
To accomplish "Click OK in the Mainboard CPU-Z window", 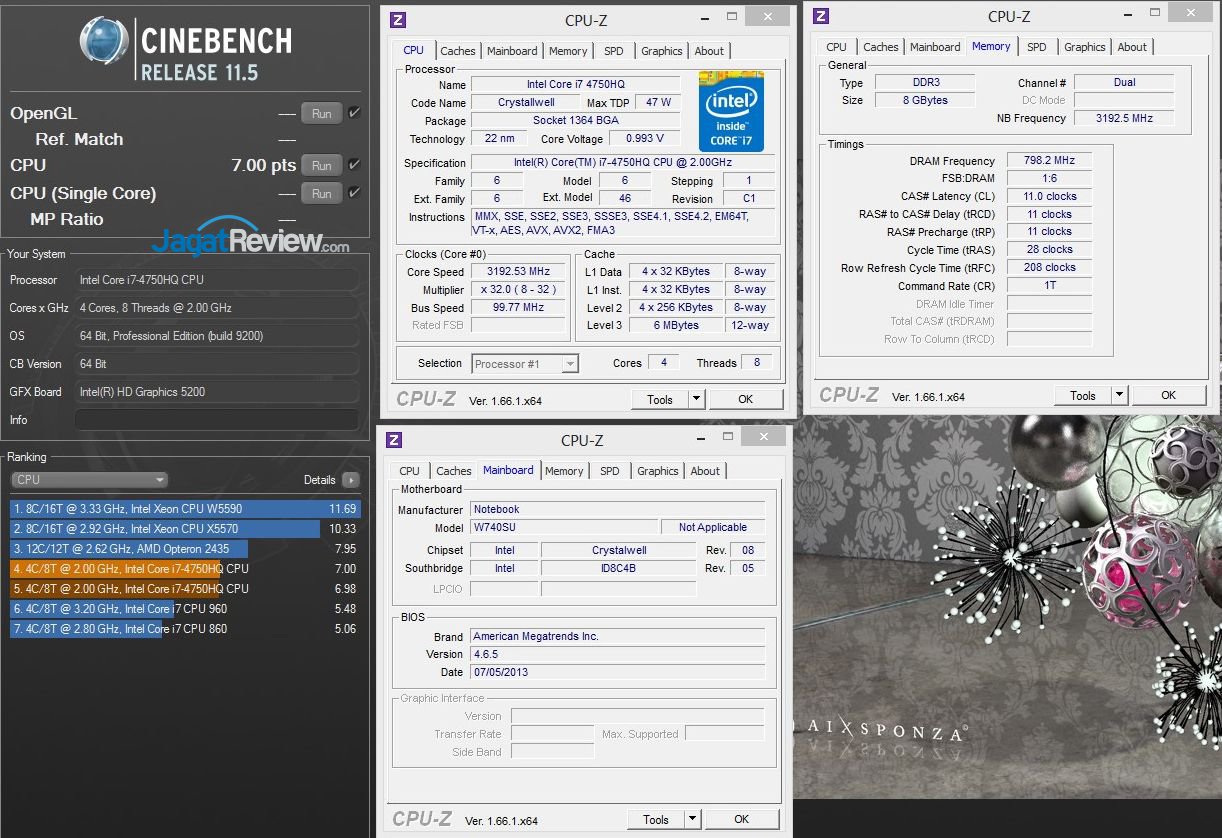I will pyautogui.click(x=741, y=819).
